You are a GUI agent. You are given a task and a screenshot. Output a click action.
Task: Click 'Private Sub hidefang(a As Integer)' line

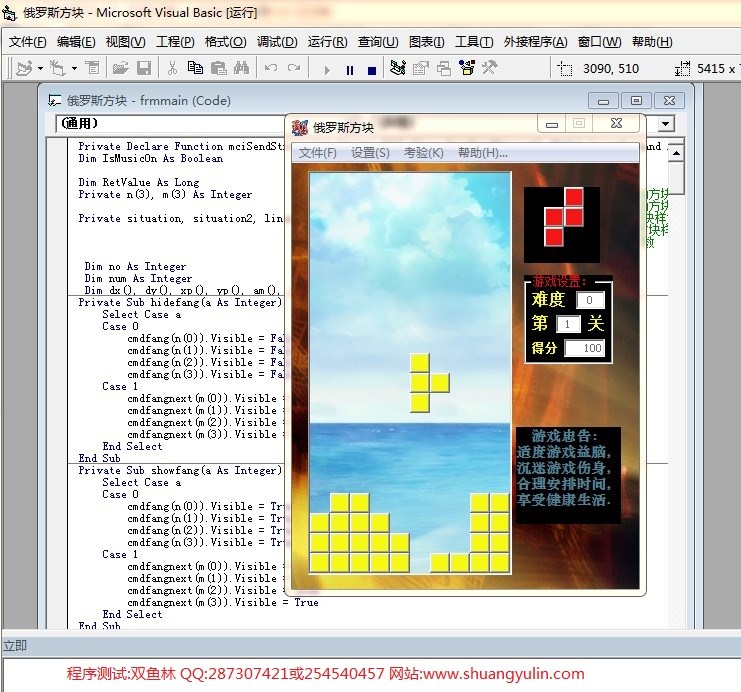tap(180, 303)
